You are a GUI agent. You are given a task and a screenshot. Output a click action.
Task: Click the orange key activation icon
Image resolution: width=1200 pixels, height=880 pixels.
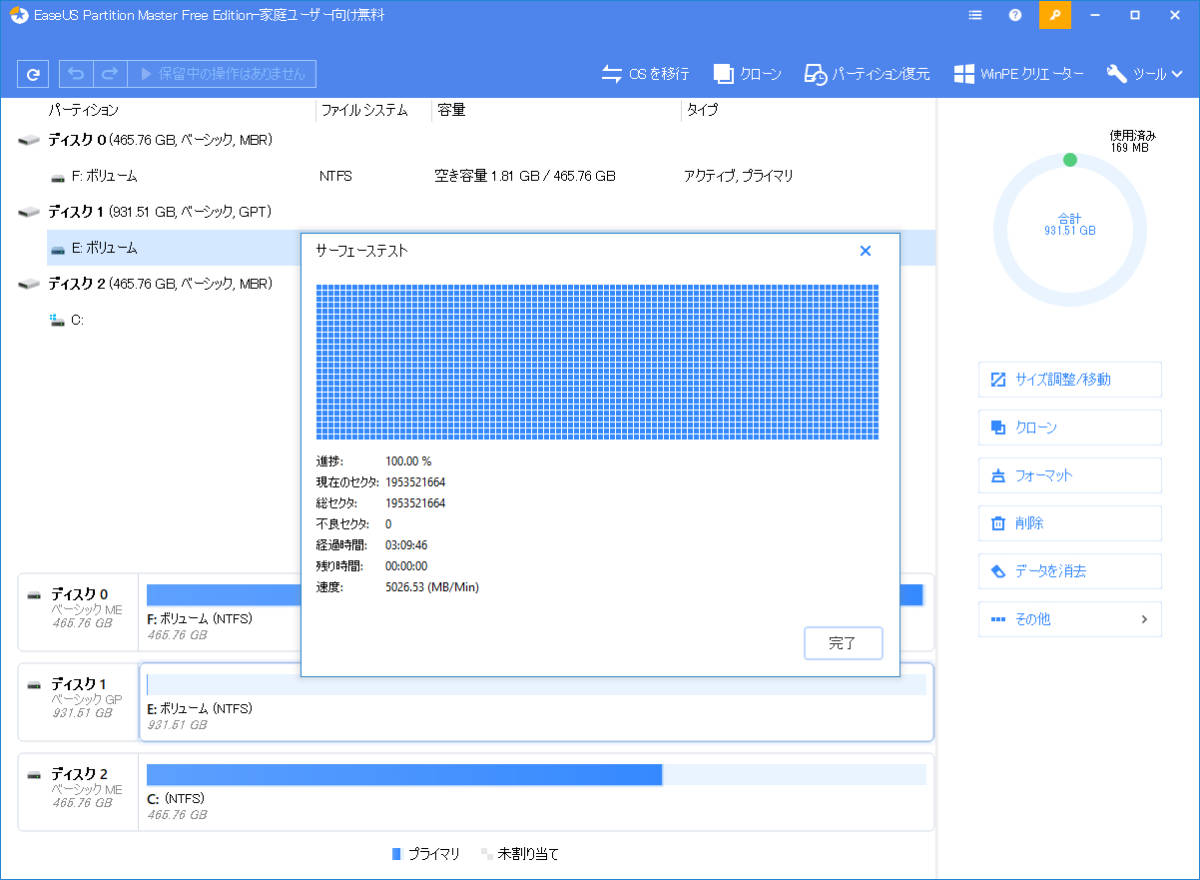(1054, 16)
